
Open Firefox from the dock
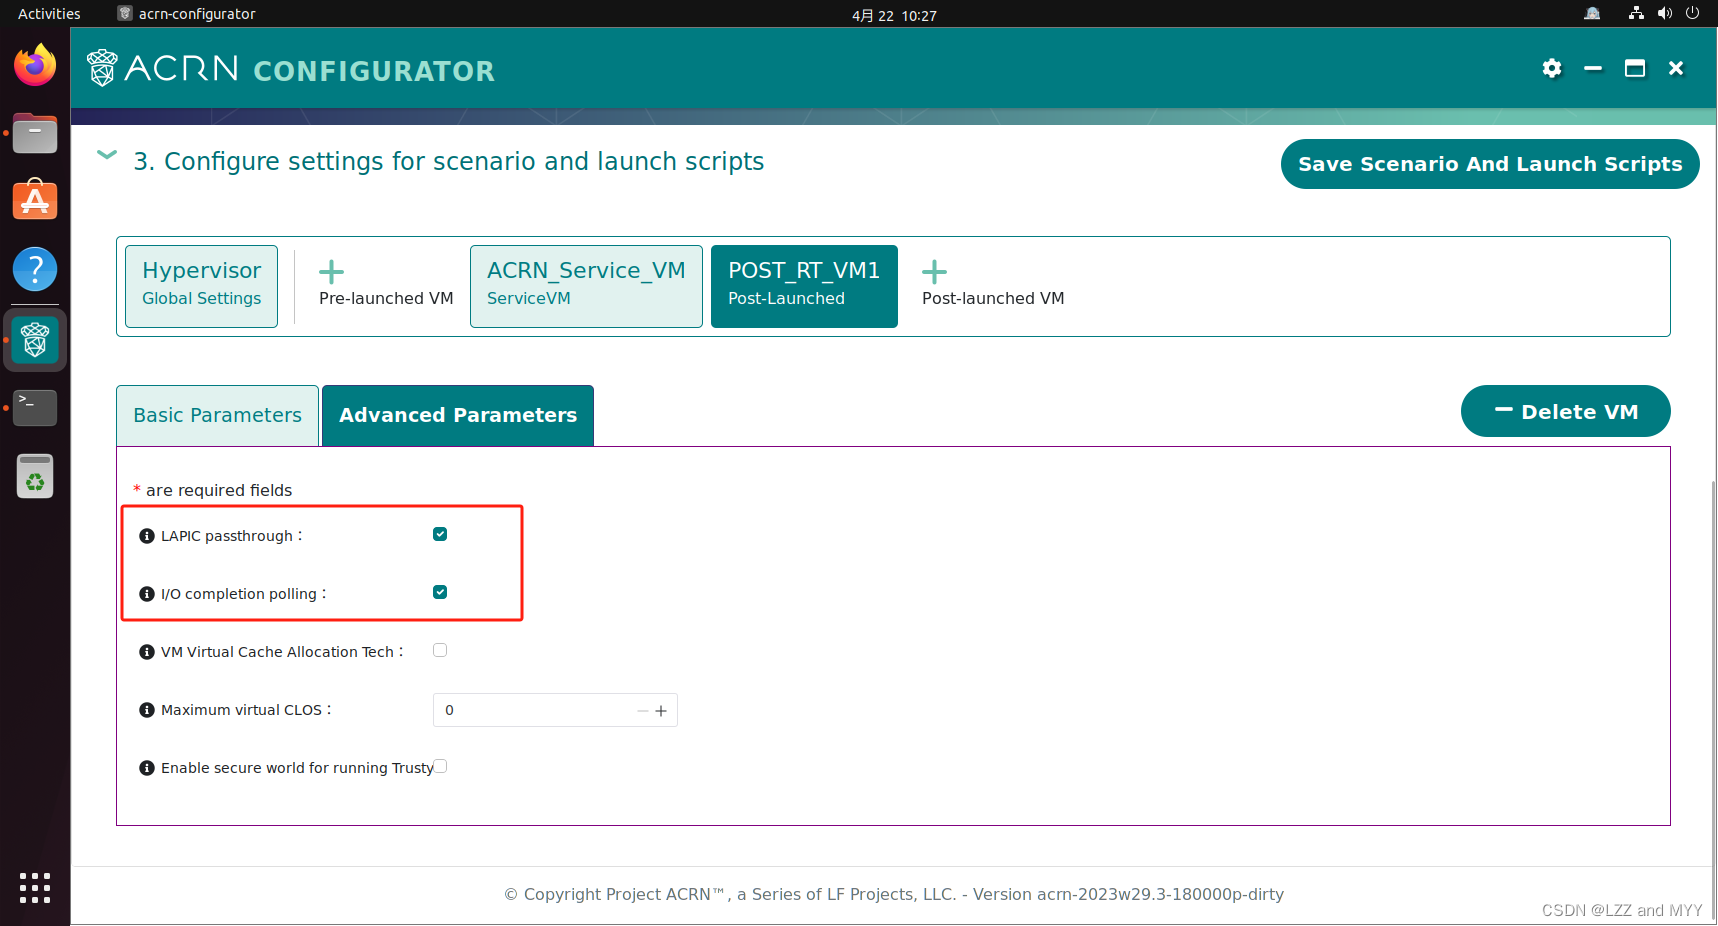pyautogui.click(x=35, y=65)
